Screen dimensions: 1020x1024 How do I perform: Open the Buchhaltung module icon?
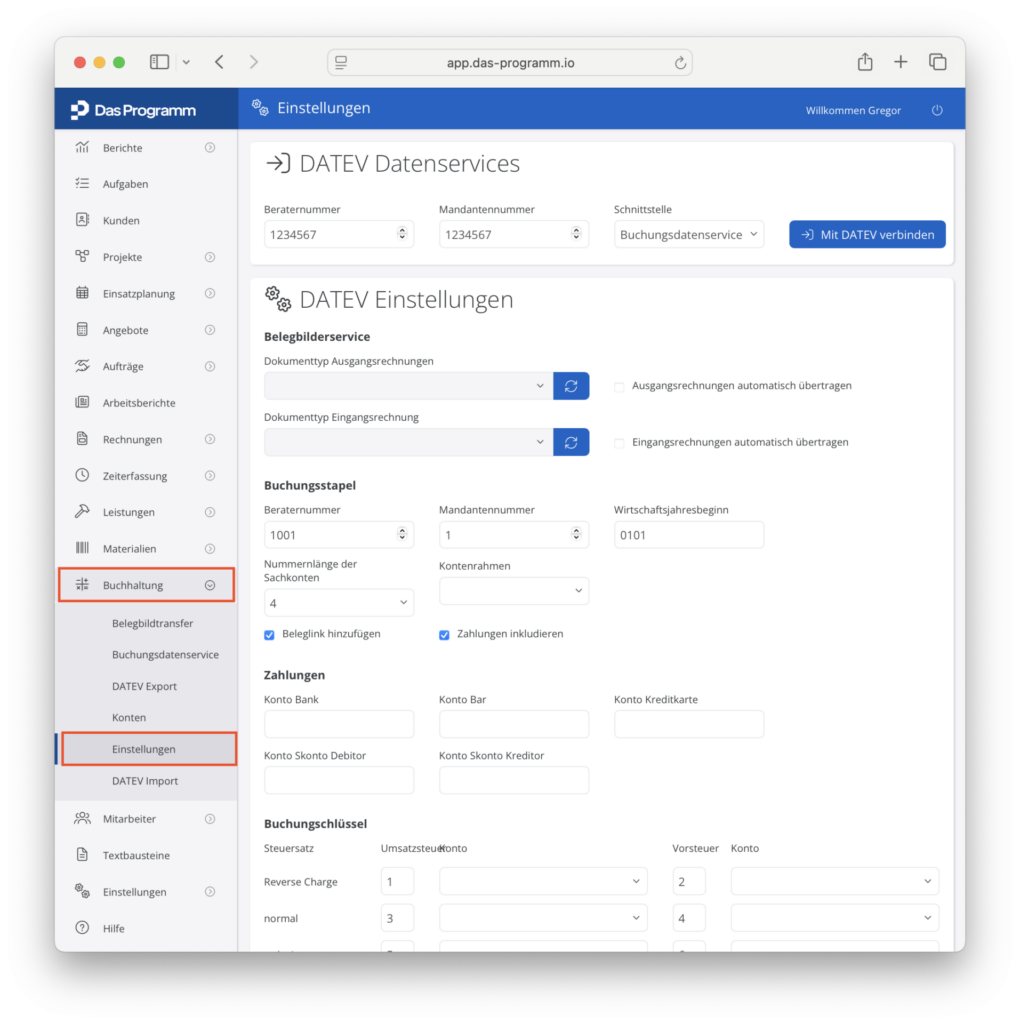click(x=83, y=584)
